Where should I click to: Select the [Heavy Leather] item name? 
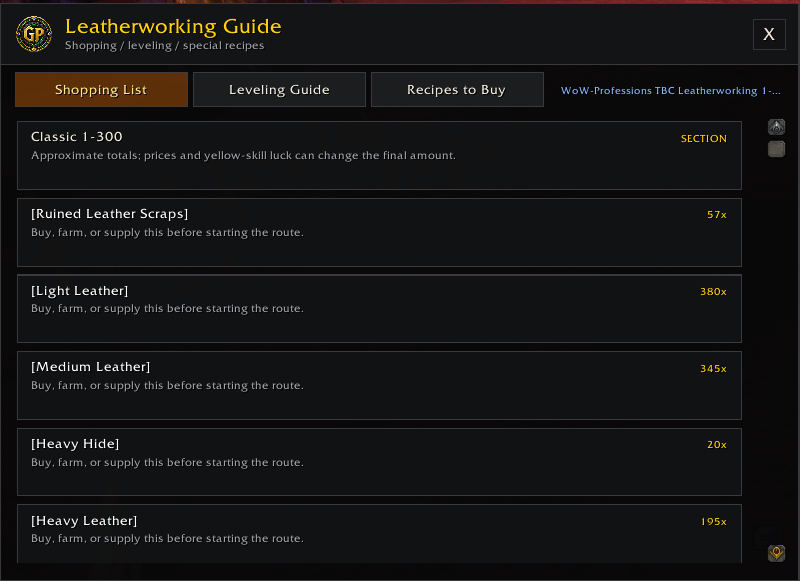[84, 521]
